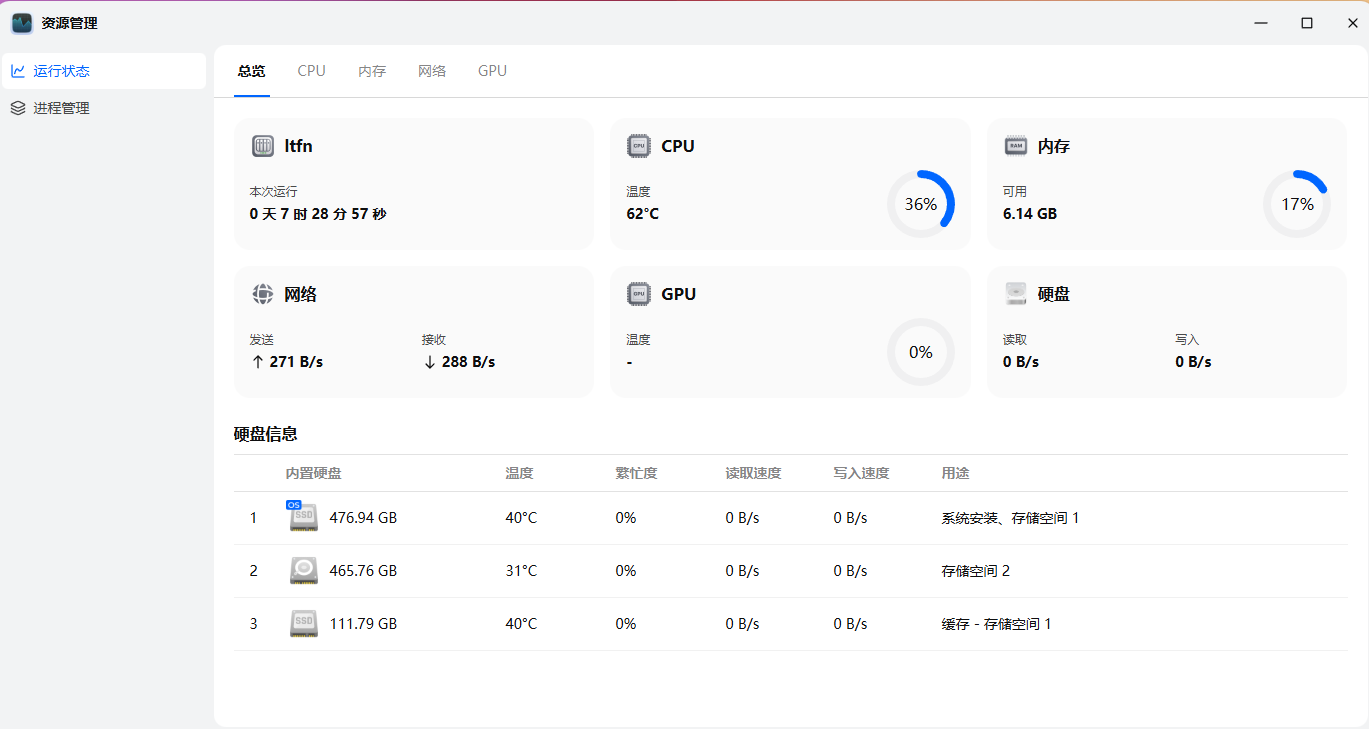Image resolution: width=1369 pixels, height=729 pixels.
Task: Switch to the CPU tab
Action: (x=311, y=71)
